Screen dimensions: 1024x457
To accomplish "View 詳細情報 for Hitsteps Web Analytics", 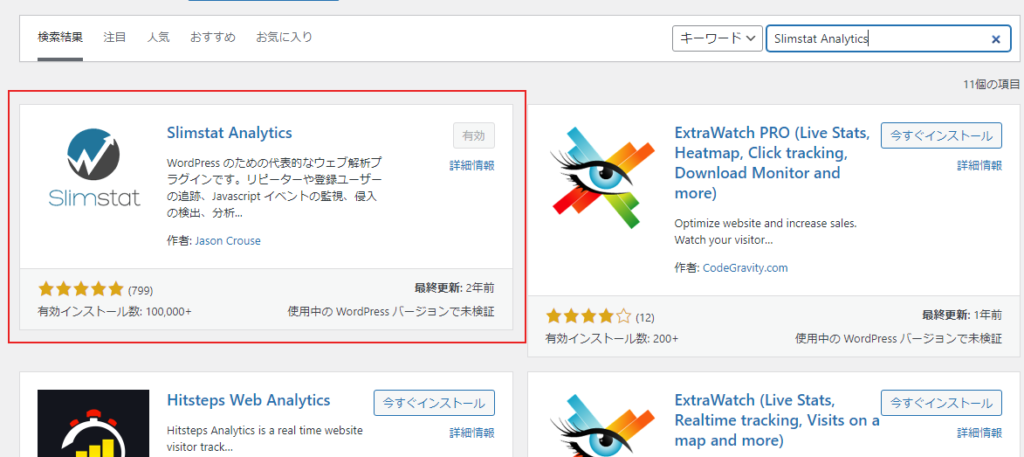I will (472, 433).
